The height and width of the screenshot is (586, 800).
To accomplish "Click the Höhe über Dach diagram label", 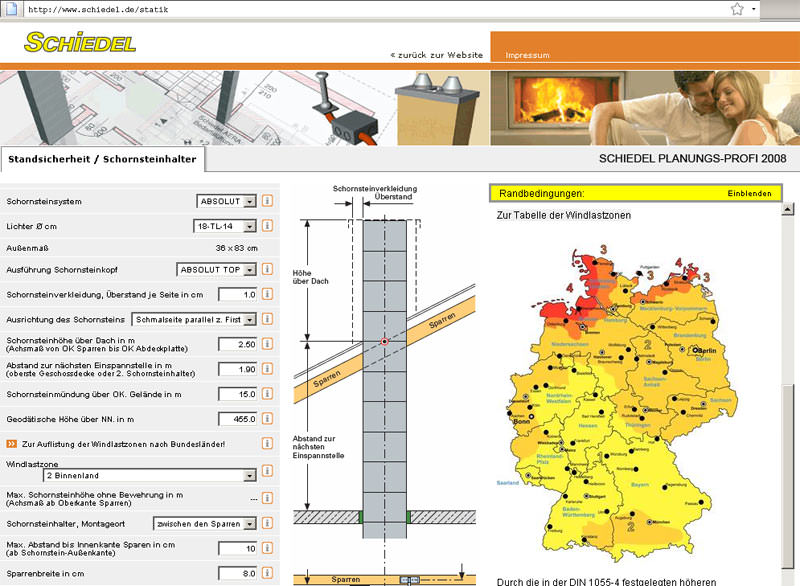I will (x=311, y=277).
